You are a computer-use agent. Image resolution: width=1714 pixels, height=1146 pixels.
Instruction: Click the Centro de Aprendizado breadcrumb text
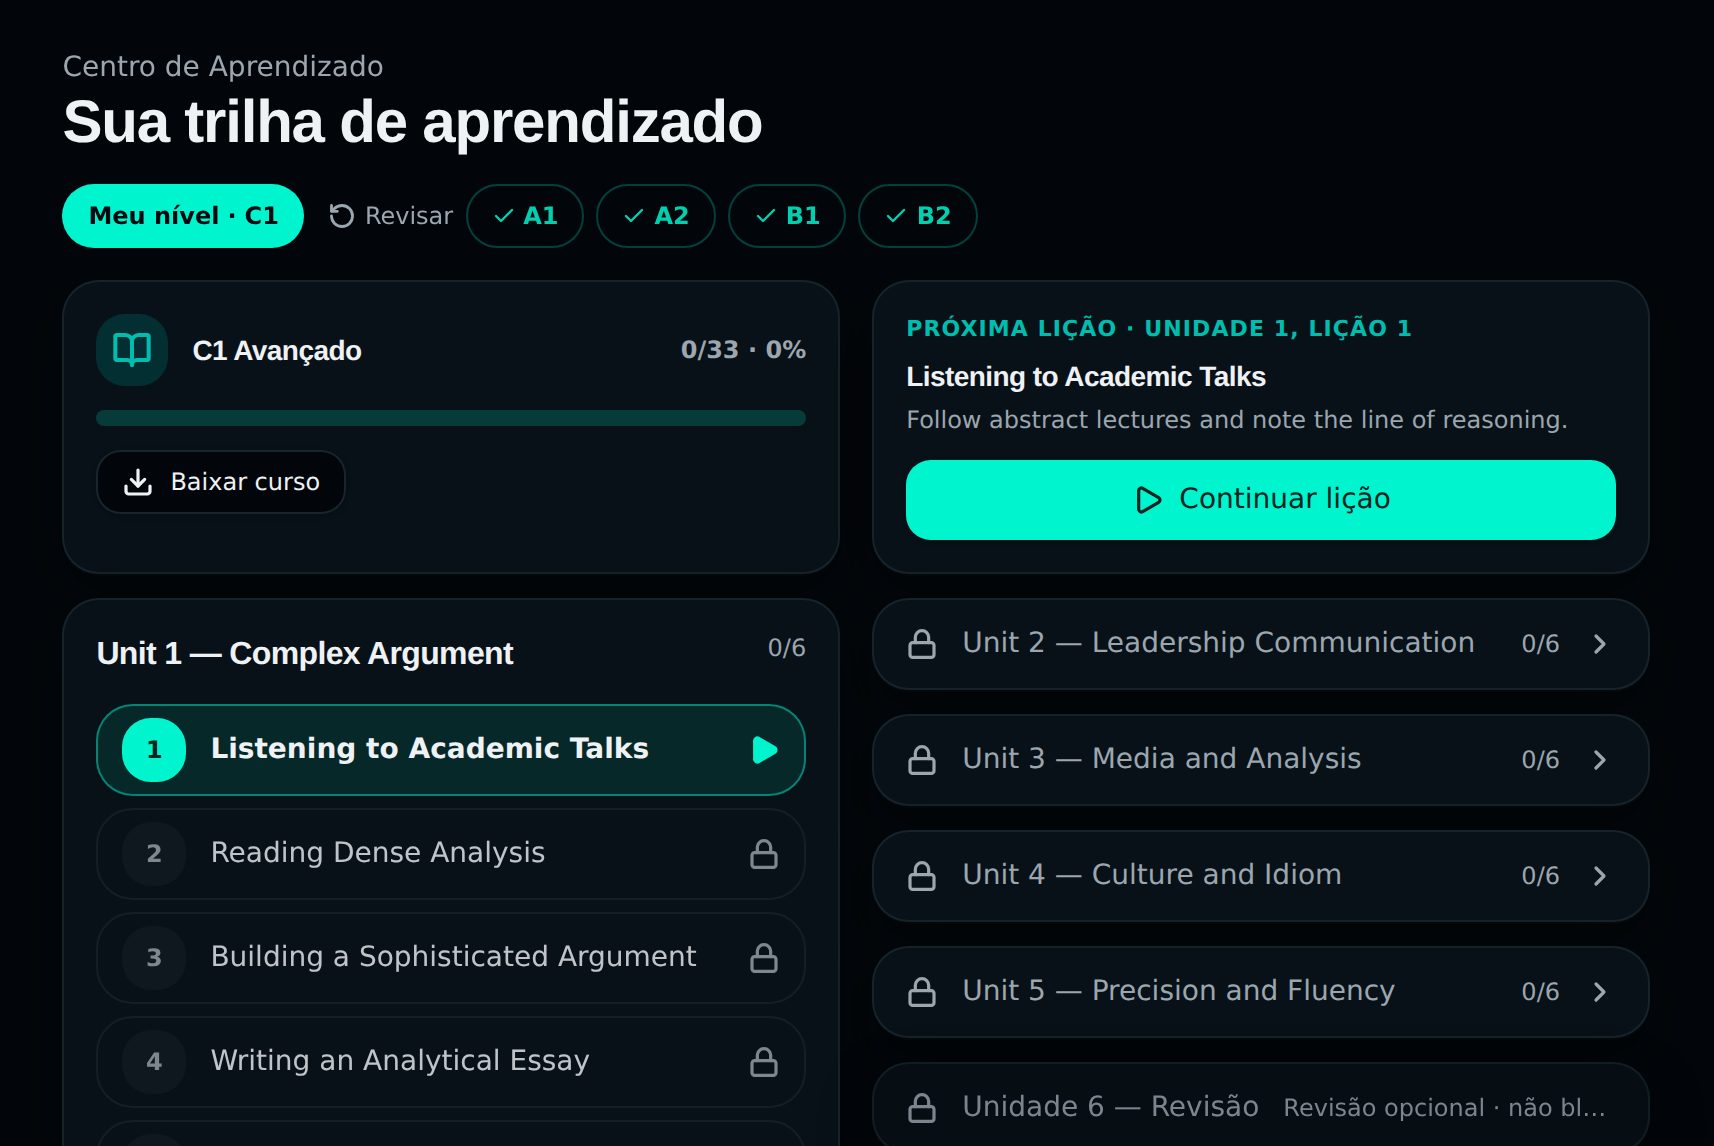click(223, 66)
